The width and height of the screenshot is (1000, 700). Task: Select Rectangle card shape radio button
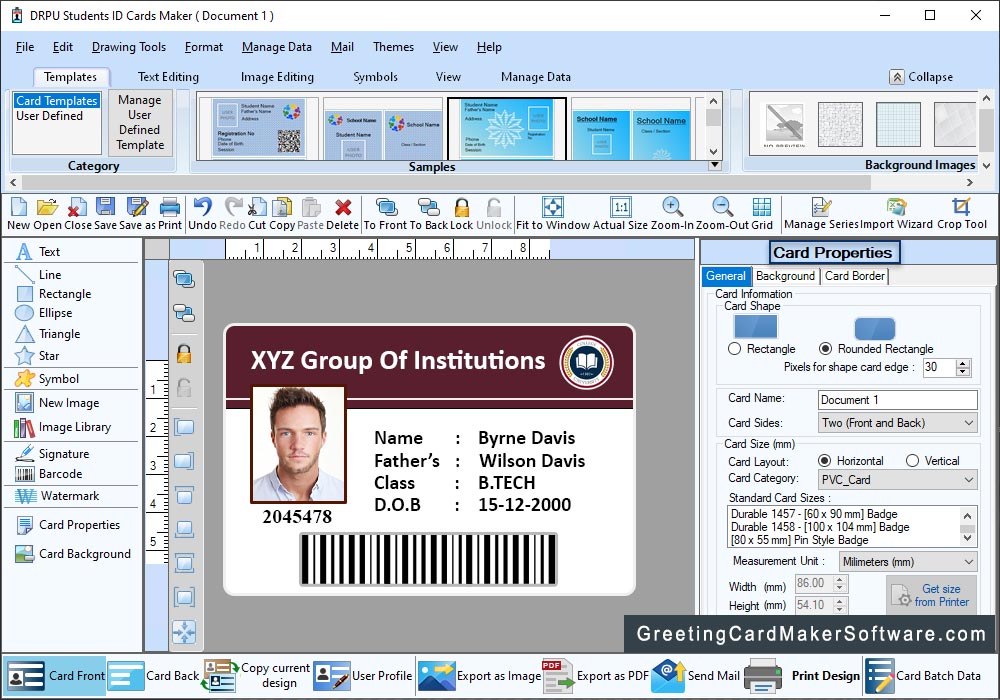point(735,349)
